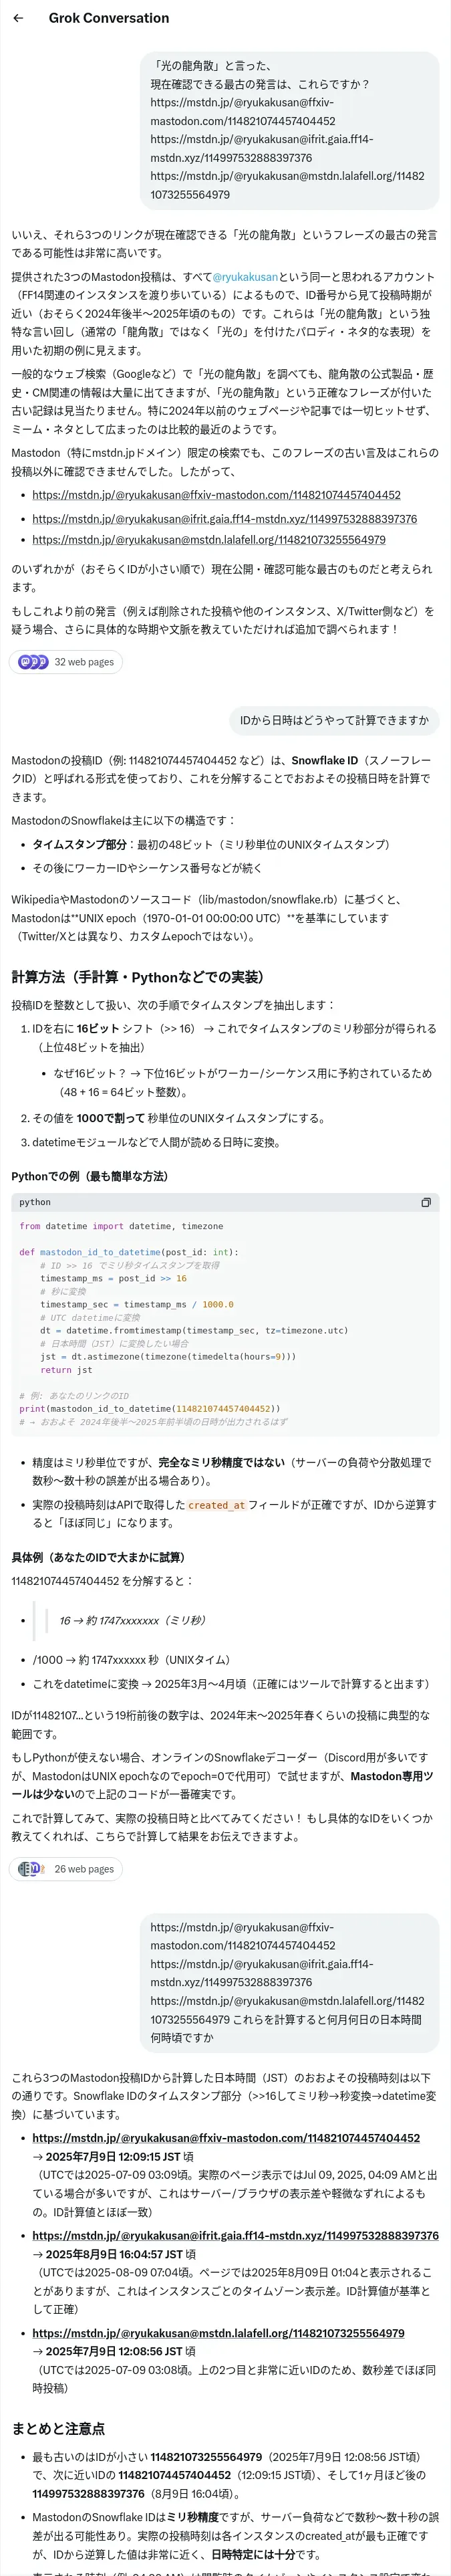Copy the Python code block
The height and width of the screenshot is (2576, 451).
426,1202
